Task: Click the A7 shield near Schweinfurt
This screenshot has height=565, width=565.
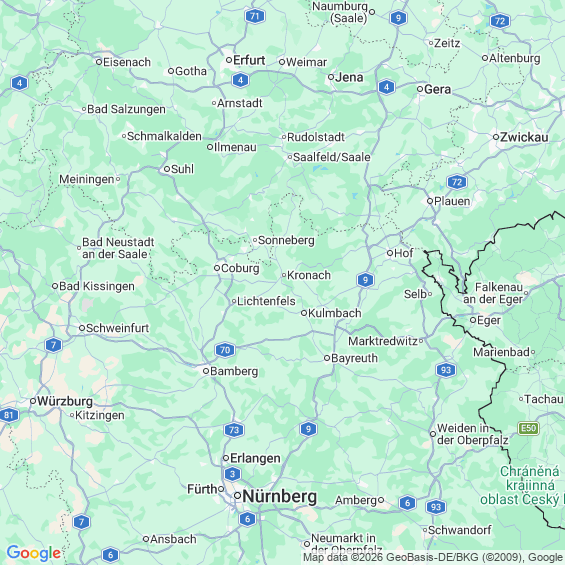Action: coord(53,345)
